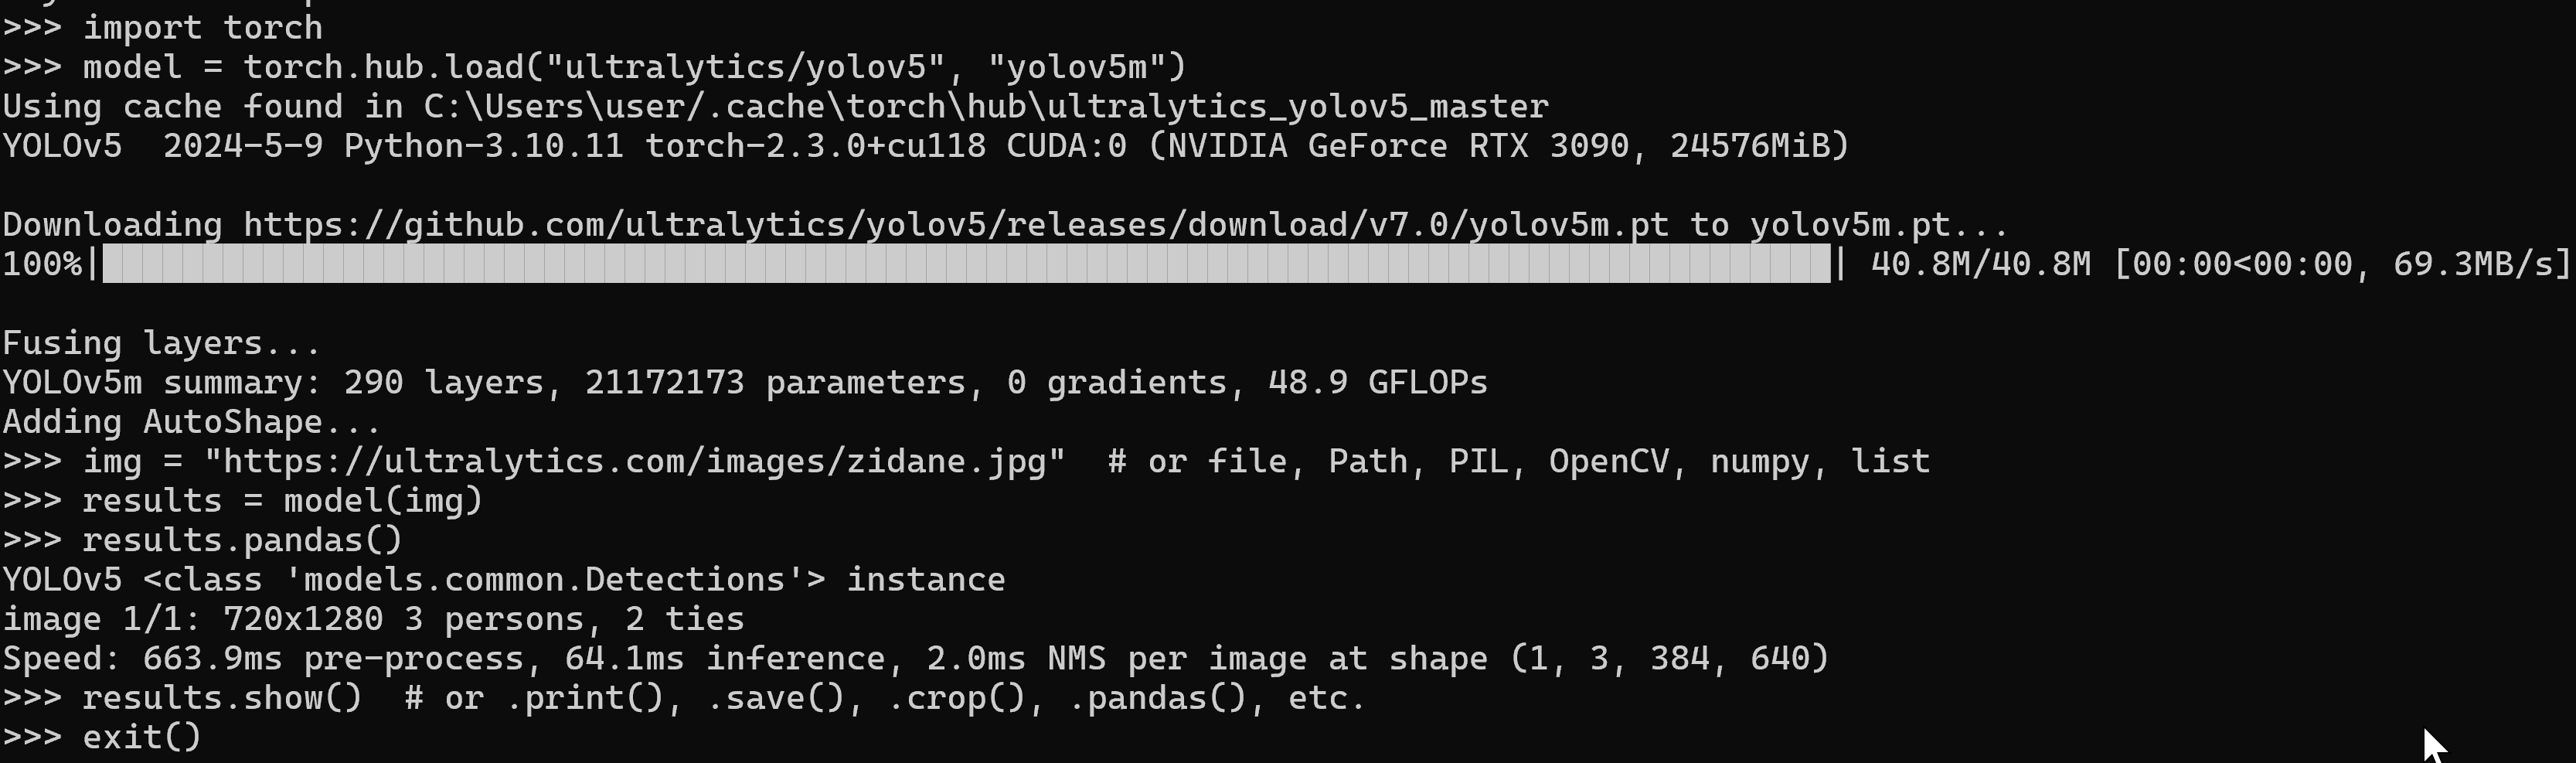Click the YOLOv5m summary line
Viewport: 2576px width, 763px height.
click(745, 383)
